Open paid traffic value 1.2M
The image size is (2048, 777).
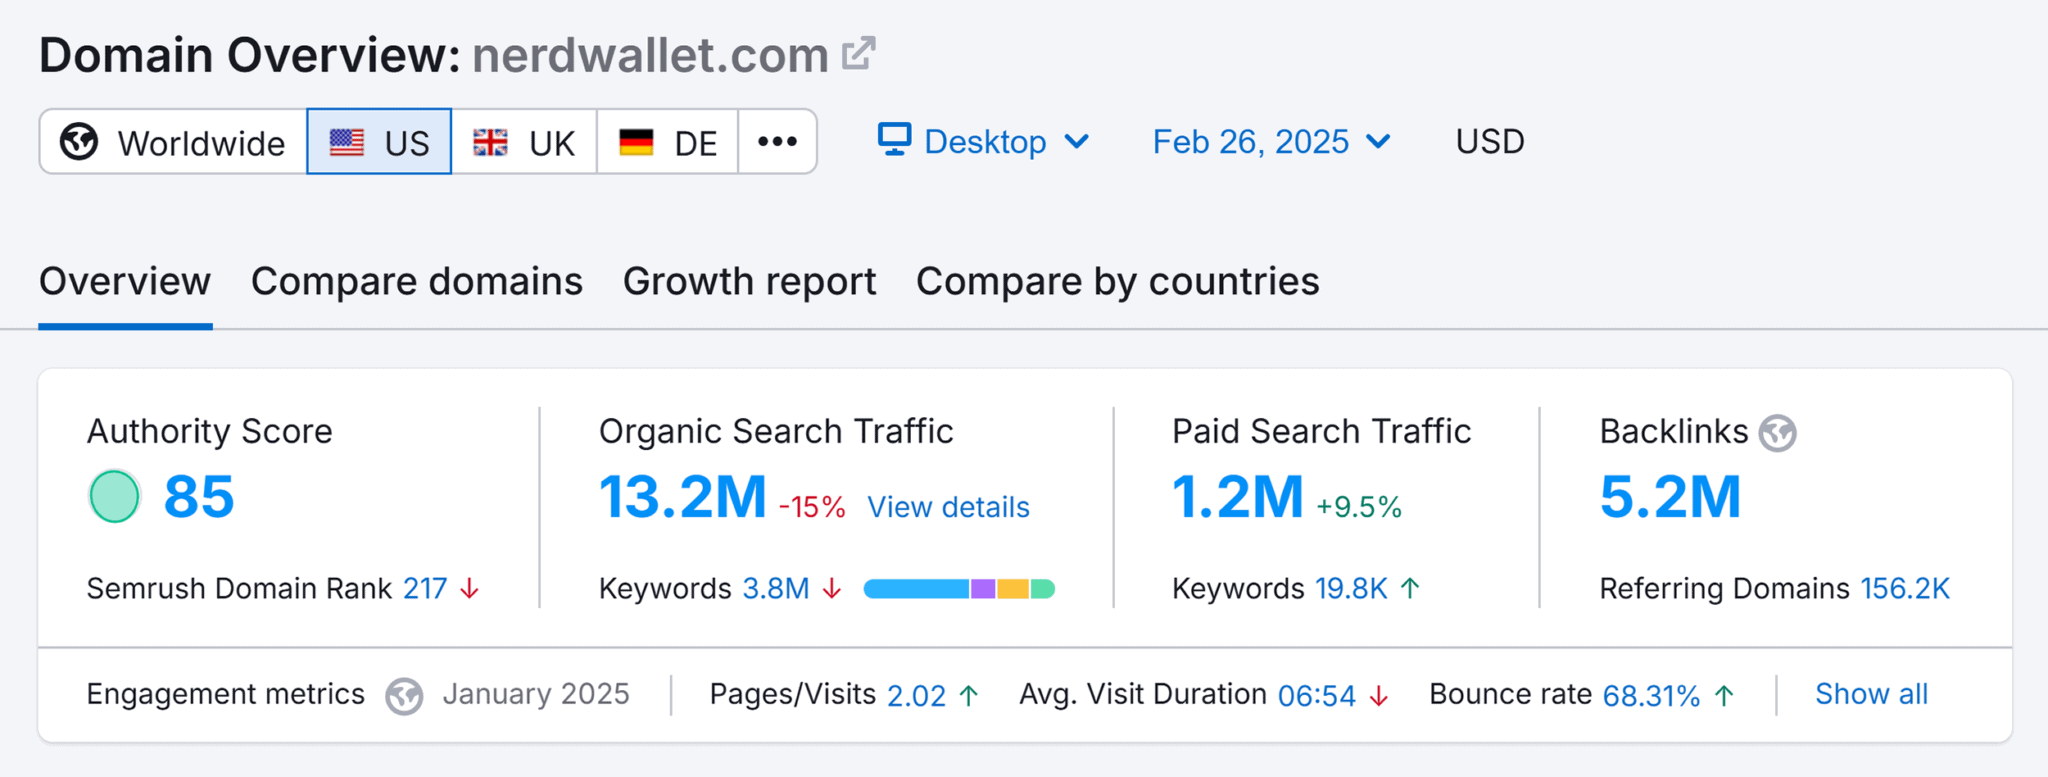pyautogui.click(x=1238, y=497)
